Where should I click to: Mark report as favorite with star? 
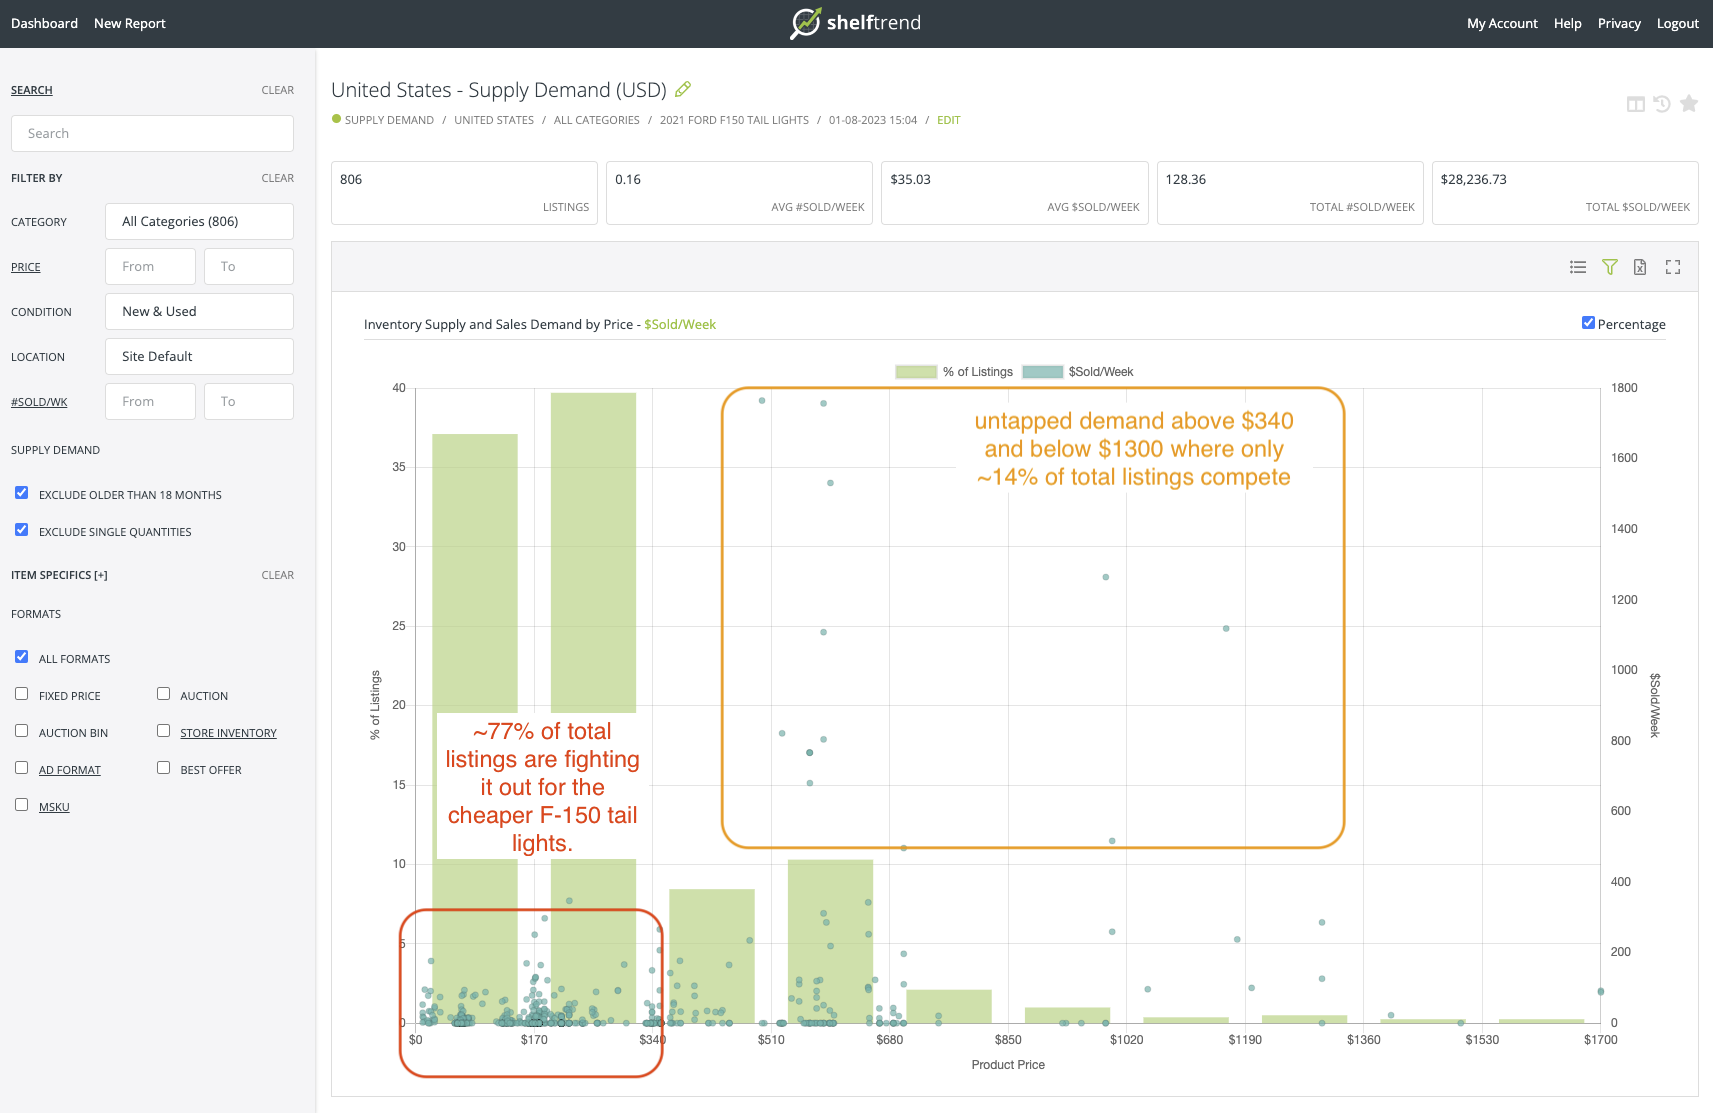pyautogui.click(x=1689, y=103)
